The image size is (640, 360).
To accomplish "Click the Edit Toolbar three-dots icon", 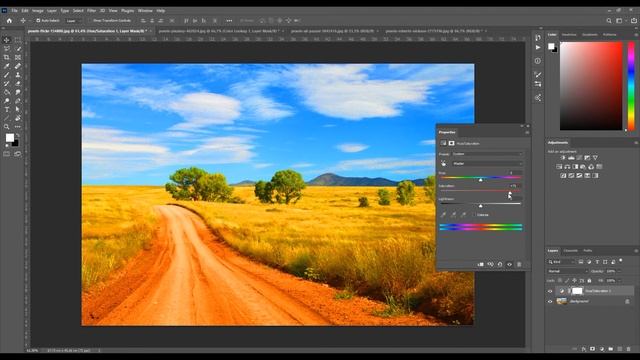I will pyautogui.click(x=18, y=127).
